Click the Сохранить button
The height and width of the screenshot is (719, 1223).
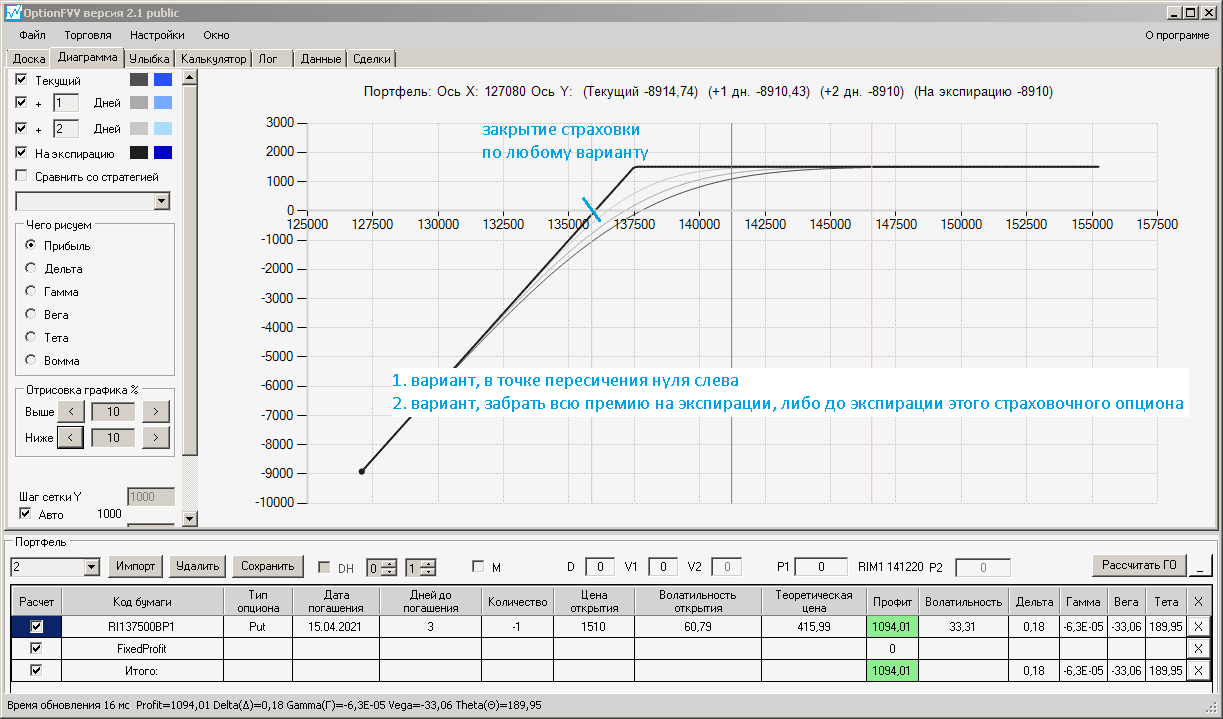pos(268,566)
